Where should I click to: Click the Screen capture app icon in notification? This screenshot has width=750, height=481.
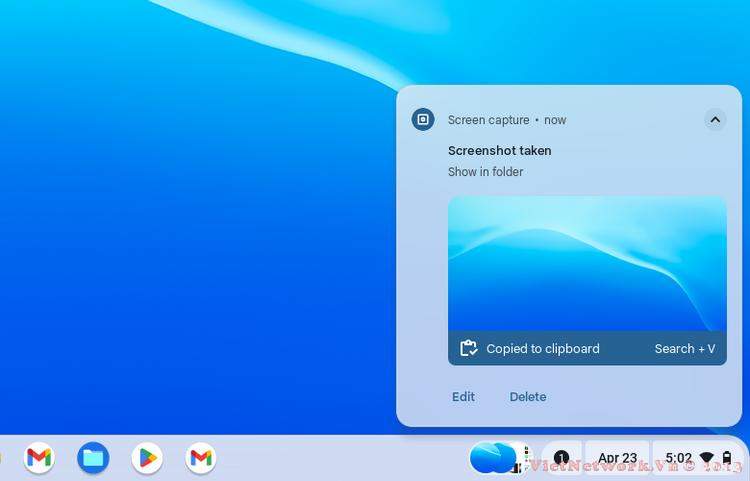[x=423, y=120]
